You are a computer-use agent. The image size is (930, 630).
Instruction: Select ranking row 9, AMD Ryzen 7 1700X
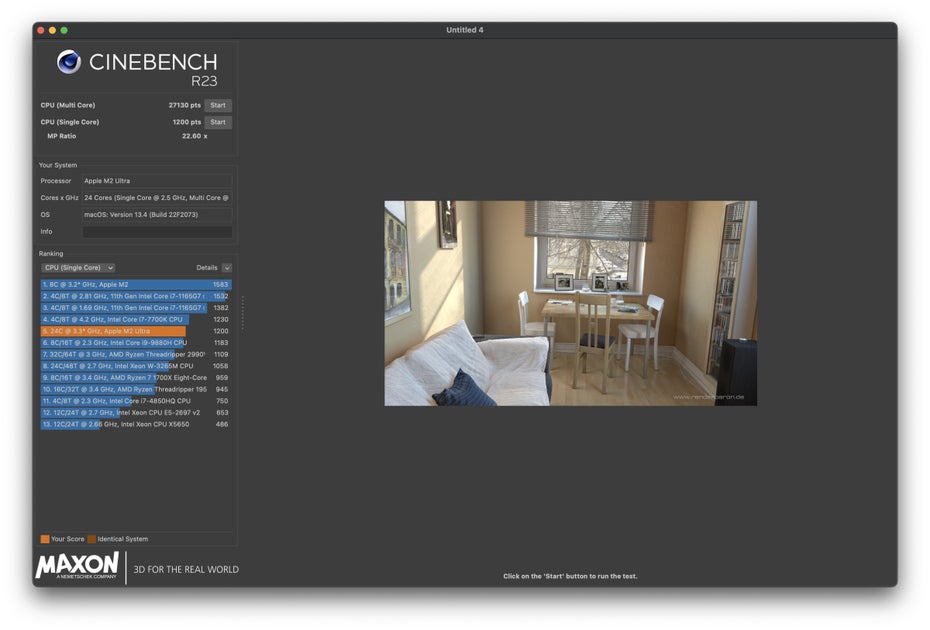pyautogui.click(x=135, y=377)
